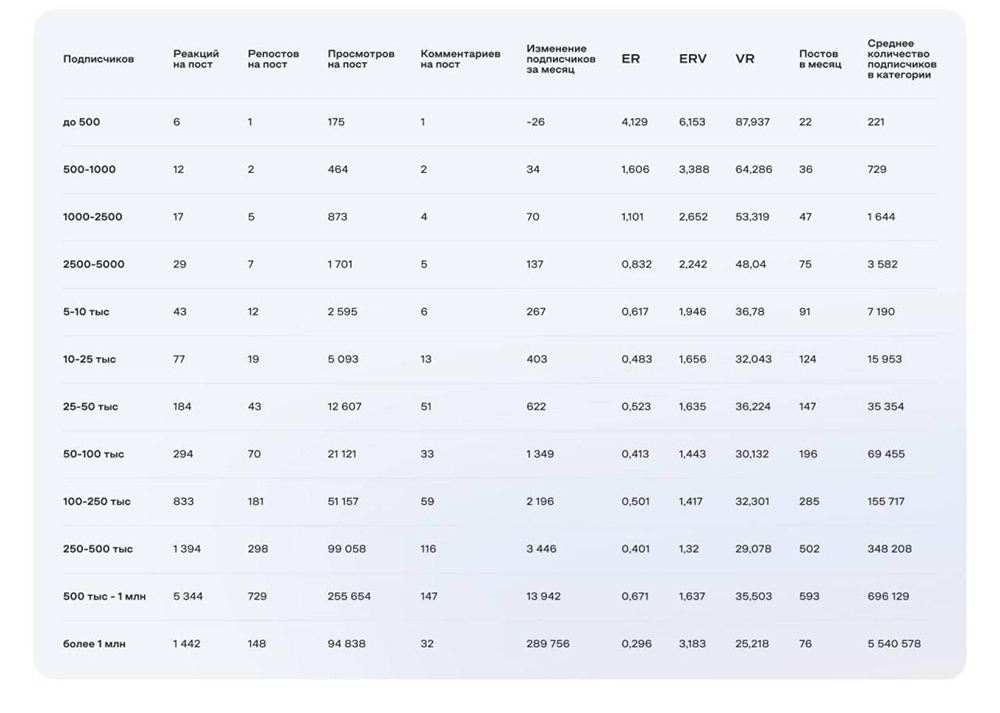Click the cell showing 255 654 views
Viewport: 1000px width, 713px height.
pos(349,596)
